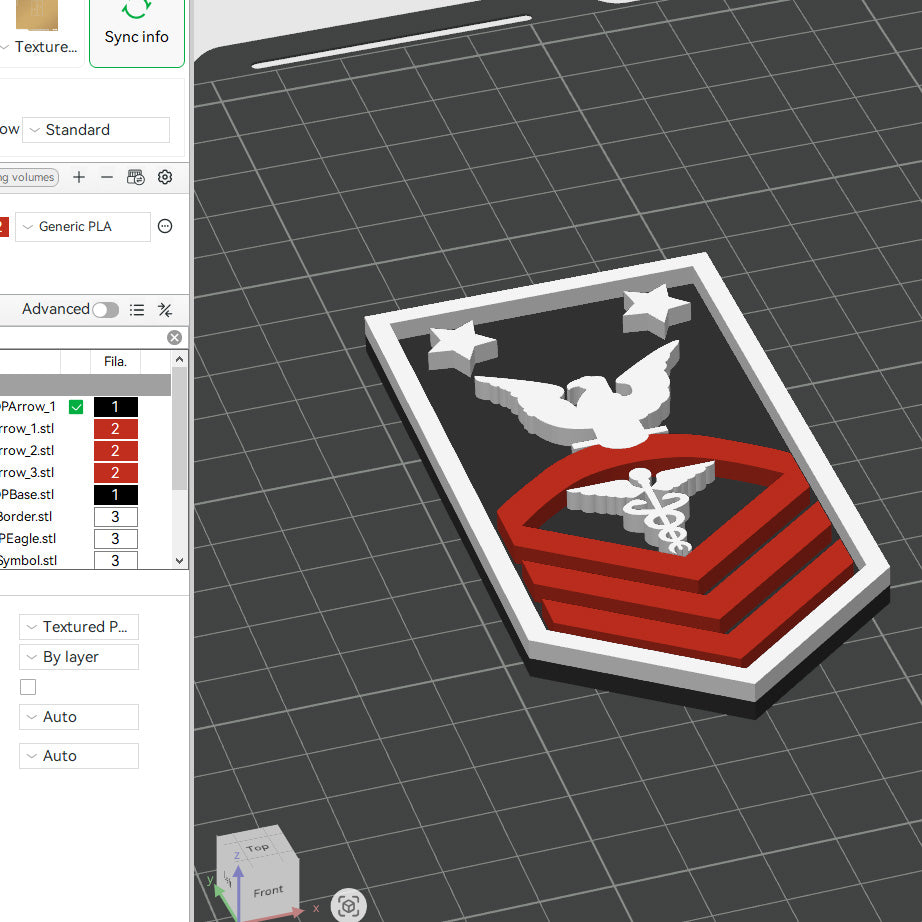Change filament 2 of rrow_2.stl
The height and width of the screenshot is (922, 922).
tap(116, 451)
